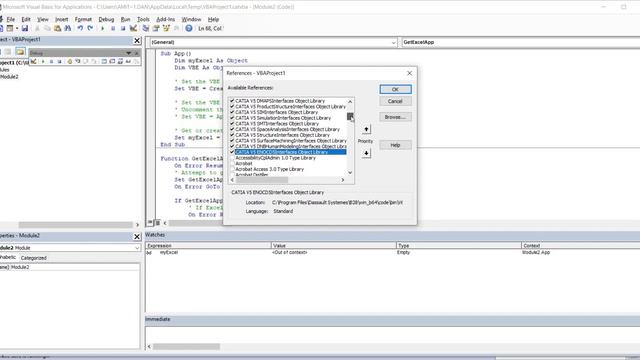
Task: Click the Toggle Folders icon in Project panel
Action: [20, 52]
